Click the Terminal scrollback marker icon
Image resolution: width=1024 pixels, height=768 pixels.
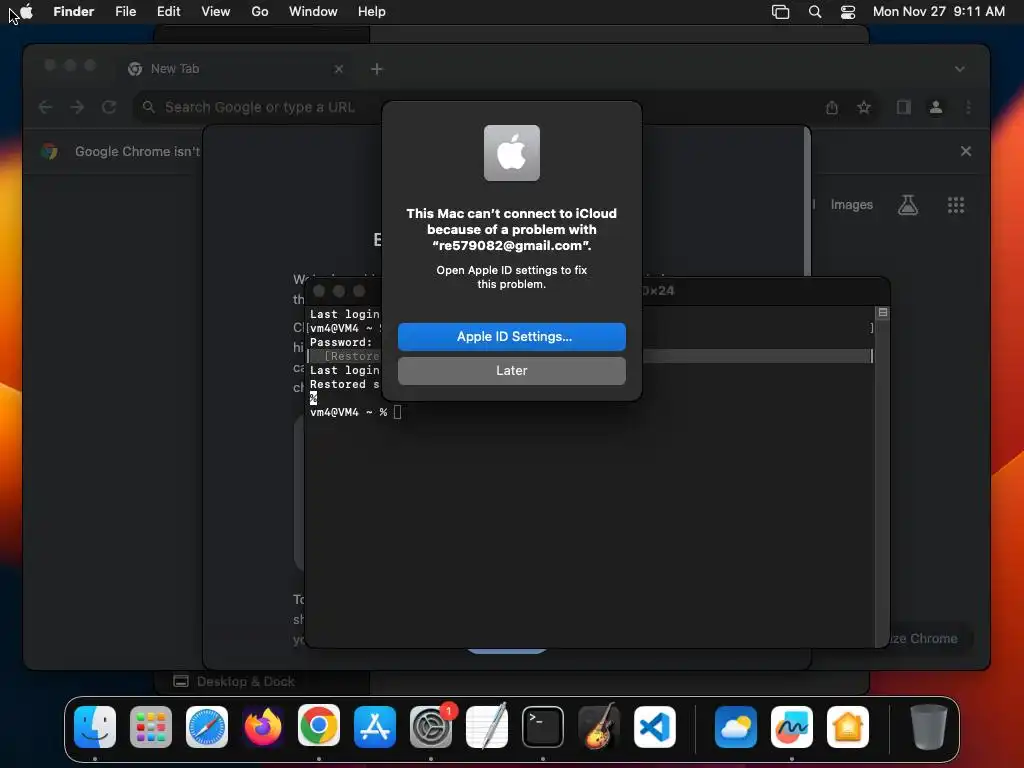click(882, 313)
